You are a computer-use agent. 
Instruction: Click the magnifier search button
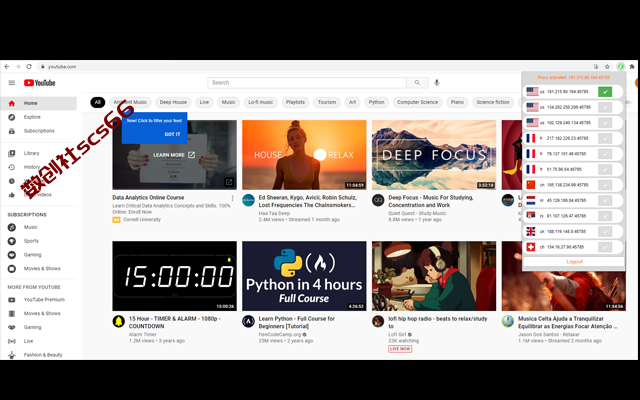click(x=417, y=82)
